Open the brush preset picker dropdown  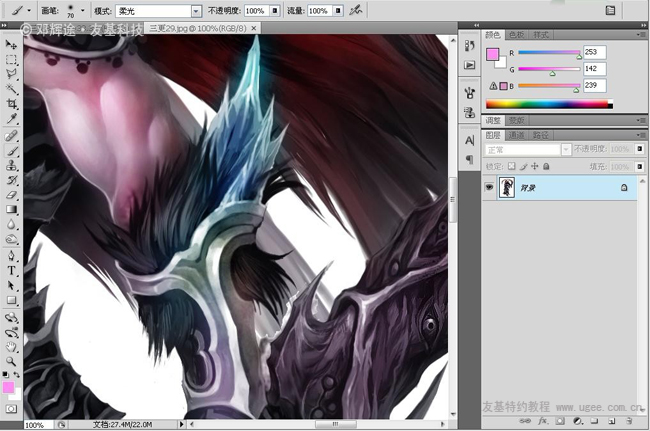click(82, 10)
